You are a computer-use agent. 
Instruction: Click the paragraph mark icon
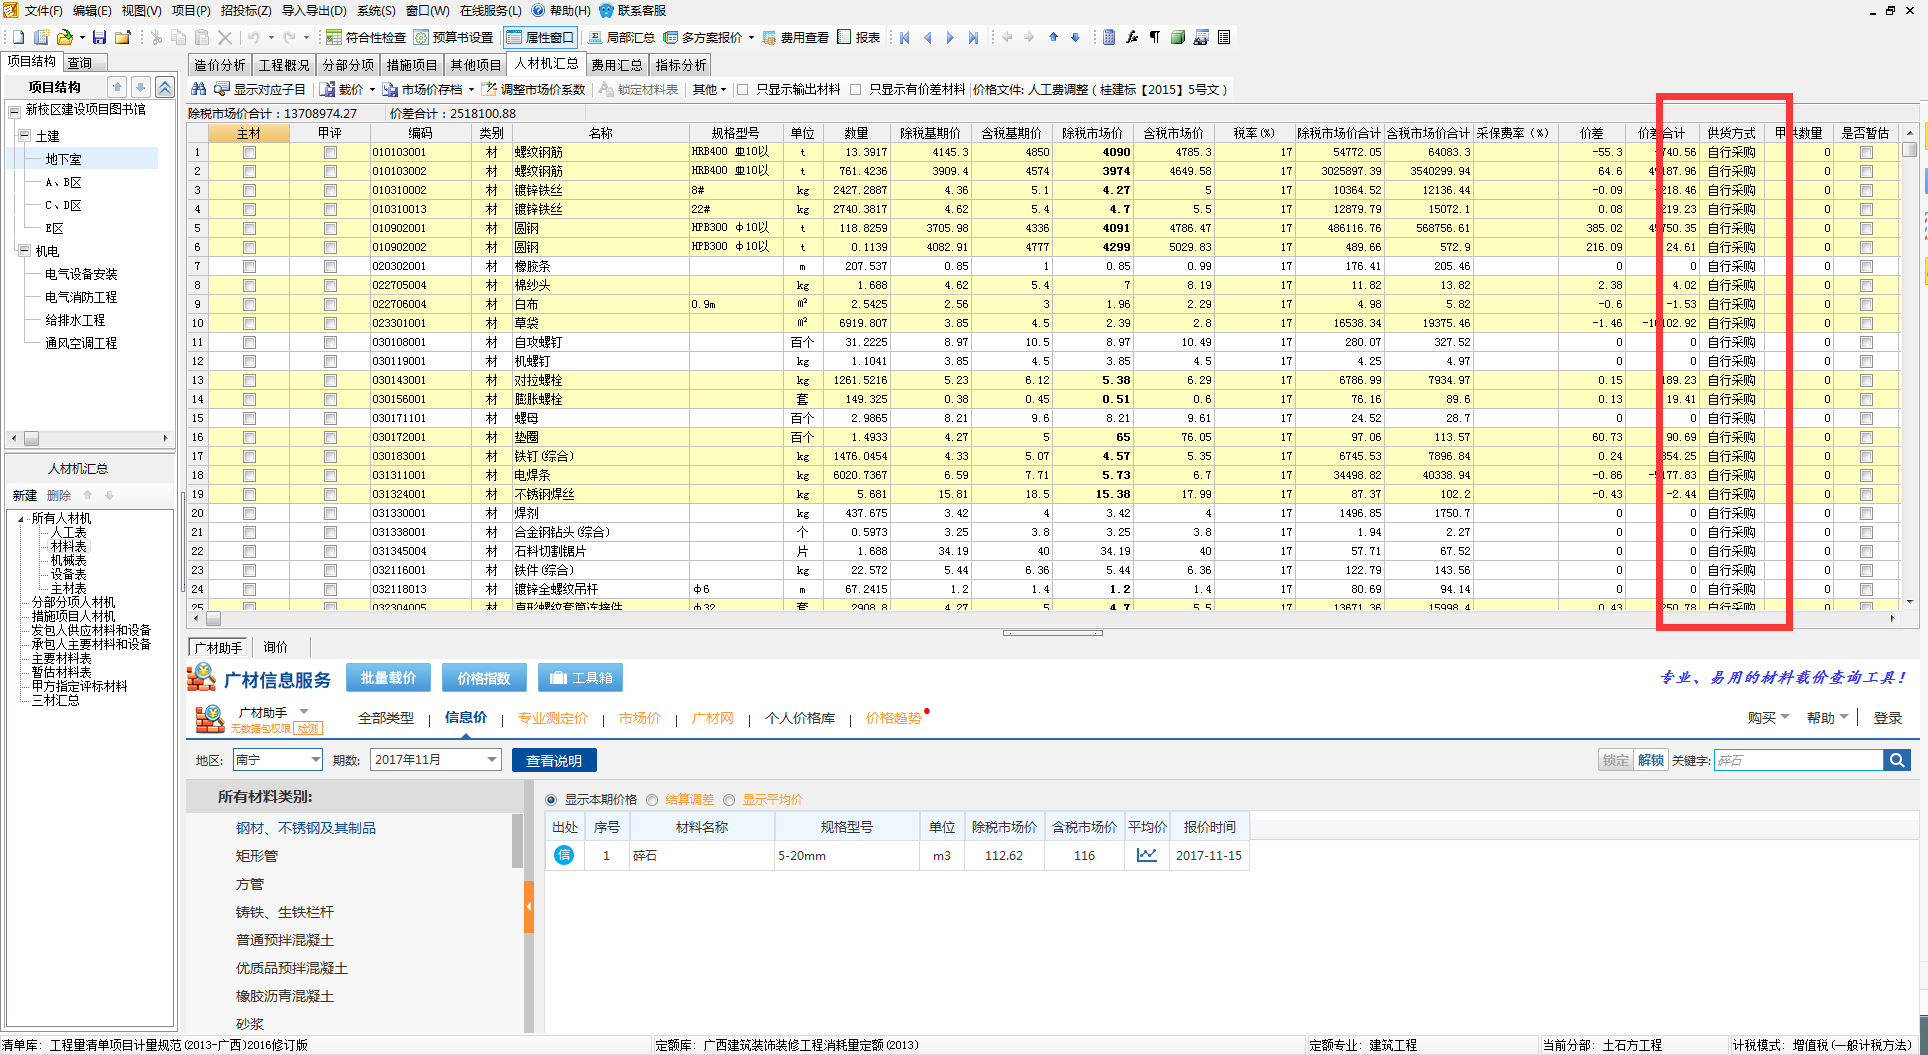pyautogui.click(x=1155, y=37)
